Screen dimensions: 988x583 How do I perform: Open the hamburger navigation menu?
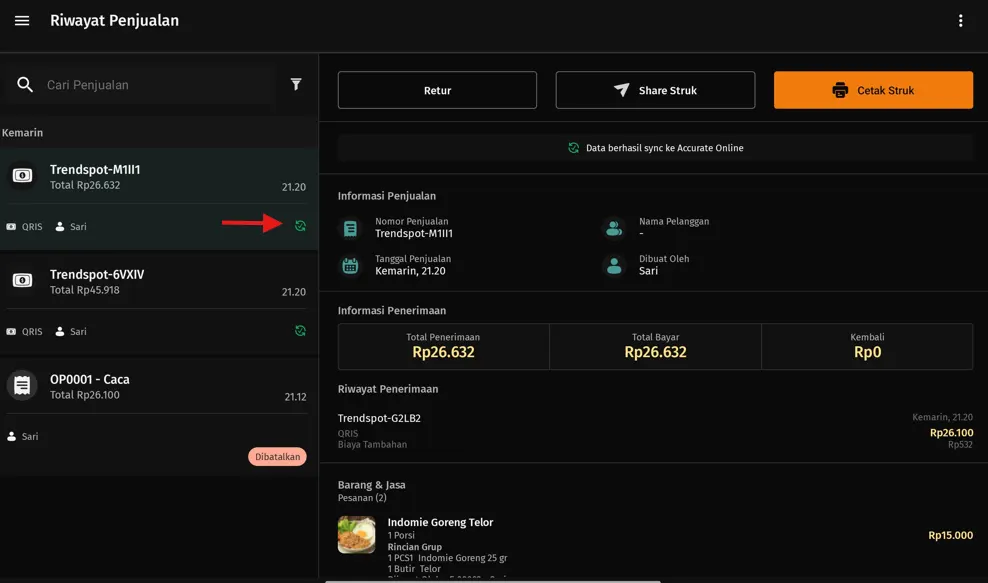click(22, 21)
